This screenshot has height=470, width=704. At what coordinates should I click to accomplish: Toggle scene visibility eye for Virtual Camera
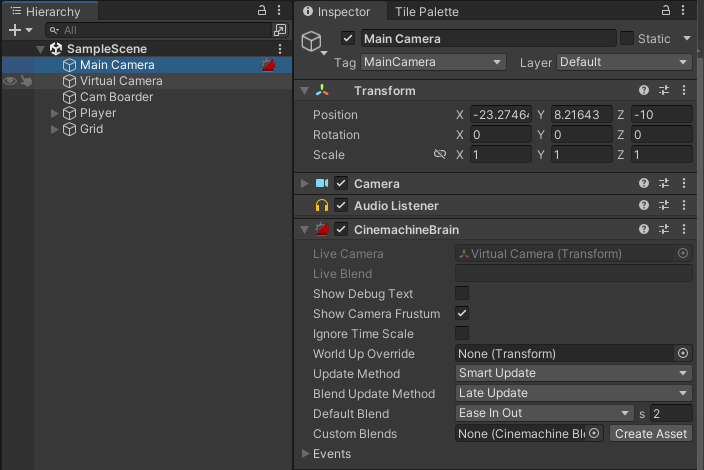tap(10, 81)
